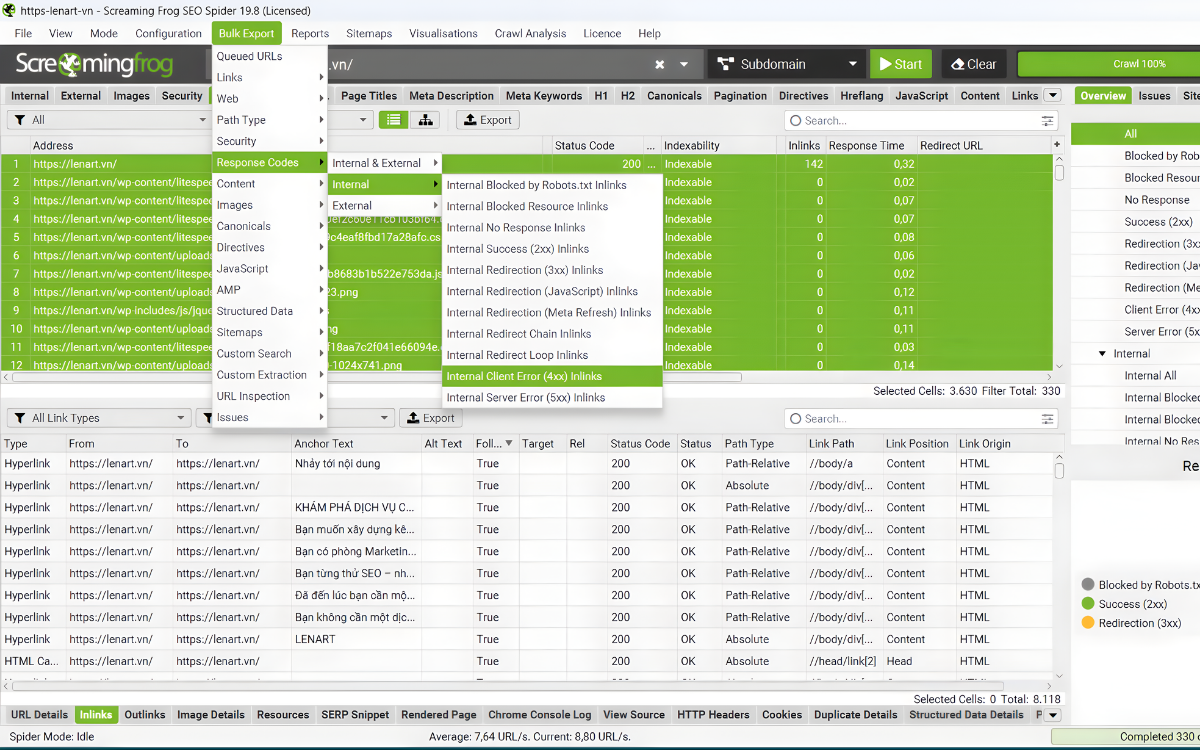Expand the All Link Types filter dropdown
Viewport: 1200px width, 750px height.
98,418
